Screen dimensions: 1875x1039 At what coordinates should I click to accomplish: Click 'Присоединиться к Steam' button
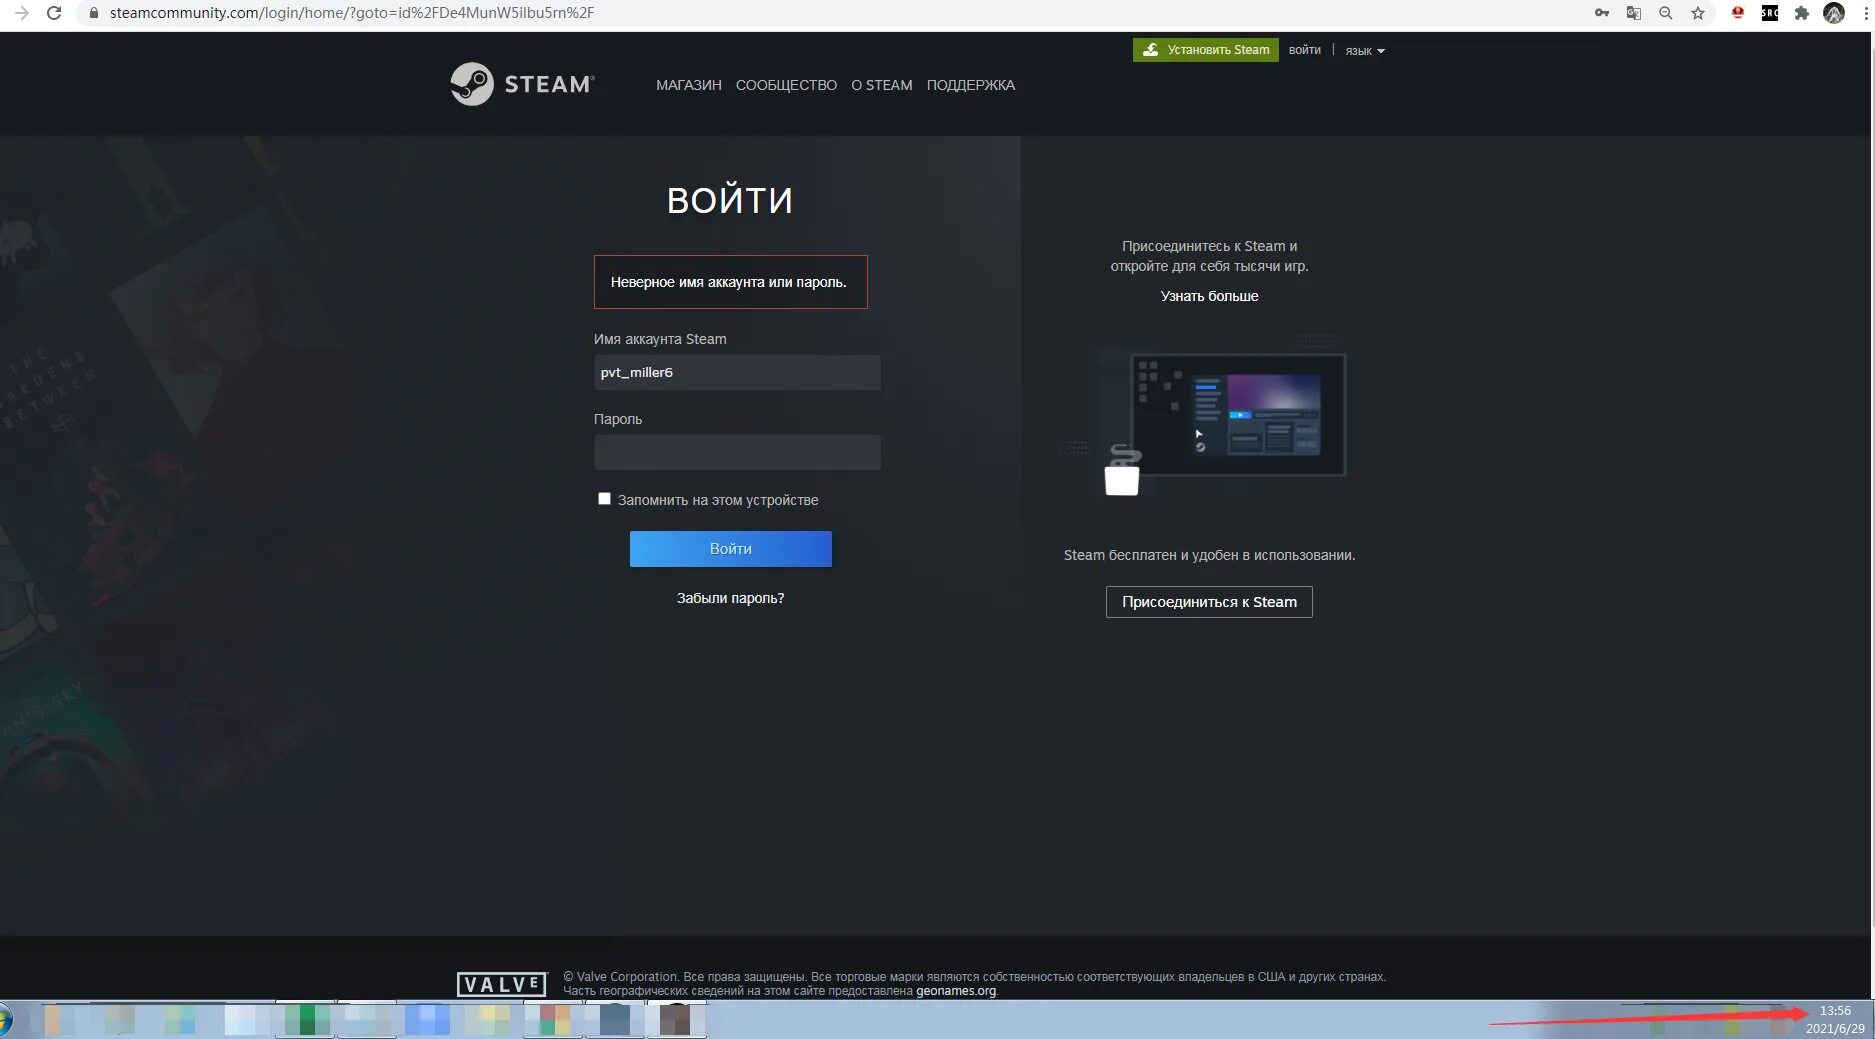(x=1209, y=602)
